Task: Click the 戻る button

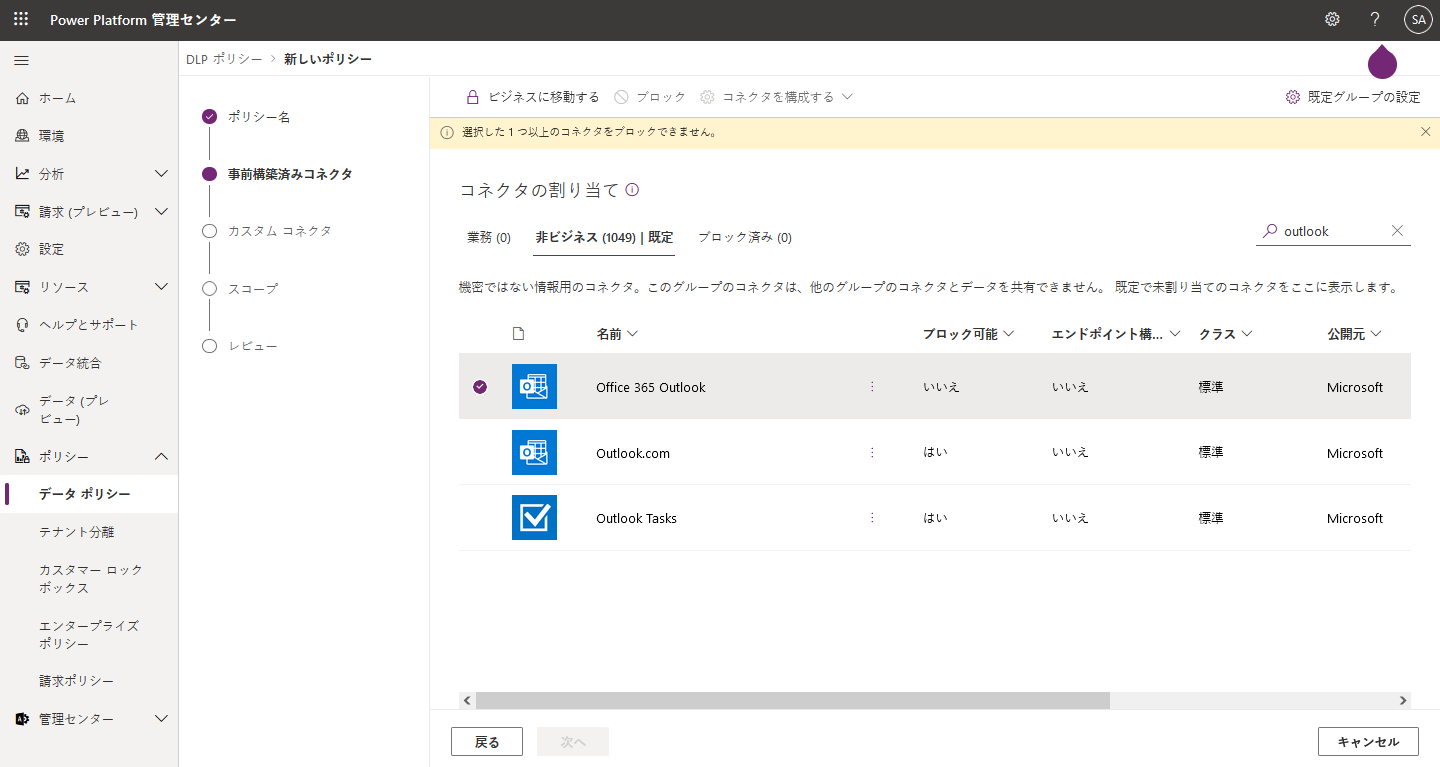Action: (x=487, y=742)
